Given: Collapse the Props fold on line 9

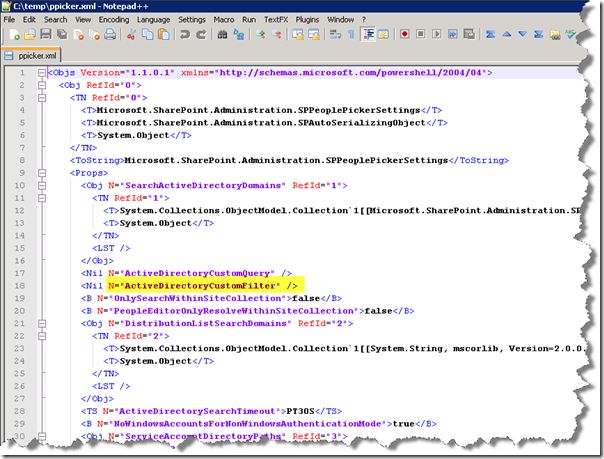Looking at the screenshot, I should click(x=42, y=173).
